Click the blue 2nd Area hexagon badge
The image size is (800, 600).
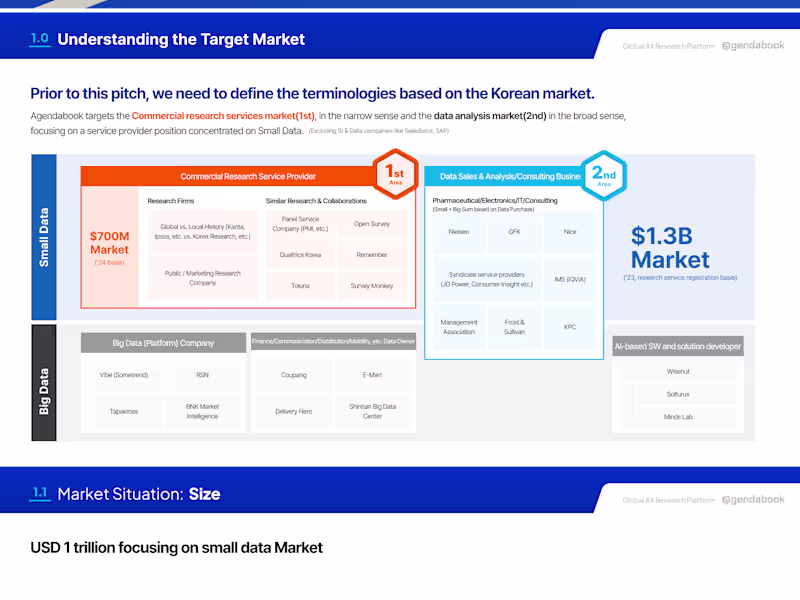(x=604, y=176)
